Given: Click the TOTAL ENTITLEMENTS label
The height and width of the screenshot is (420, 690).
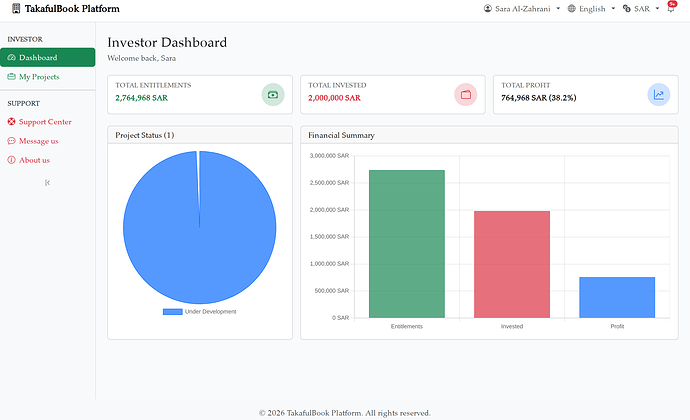Looking at the screenshot, I should tap(153, 85).
